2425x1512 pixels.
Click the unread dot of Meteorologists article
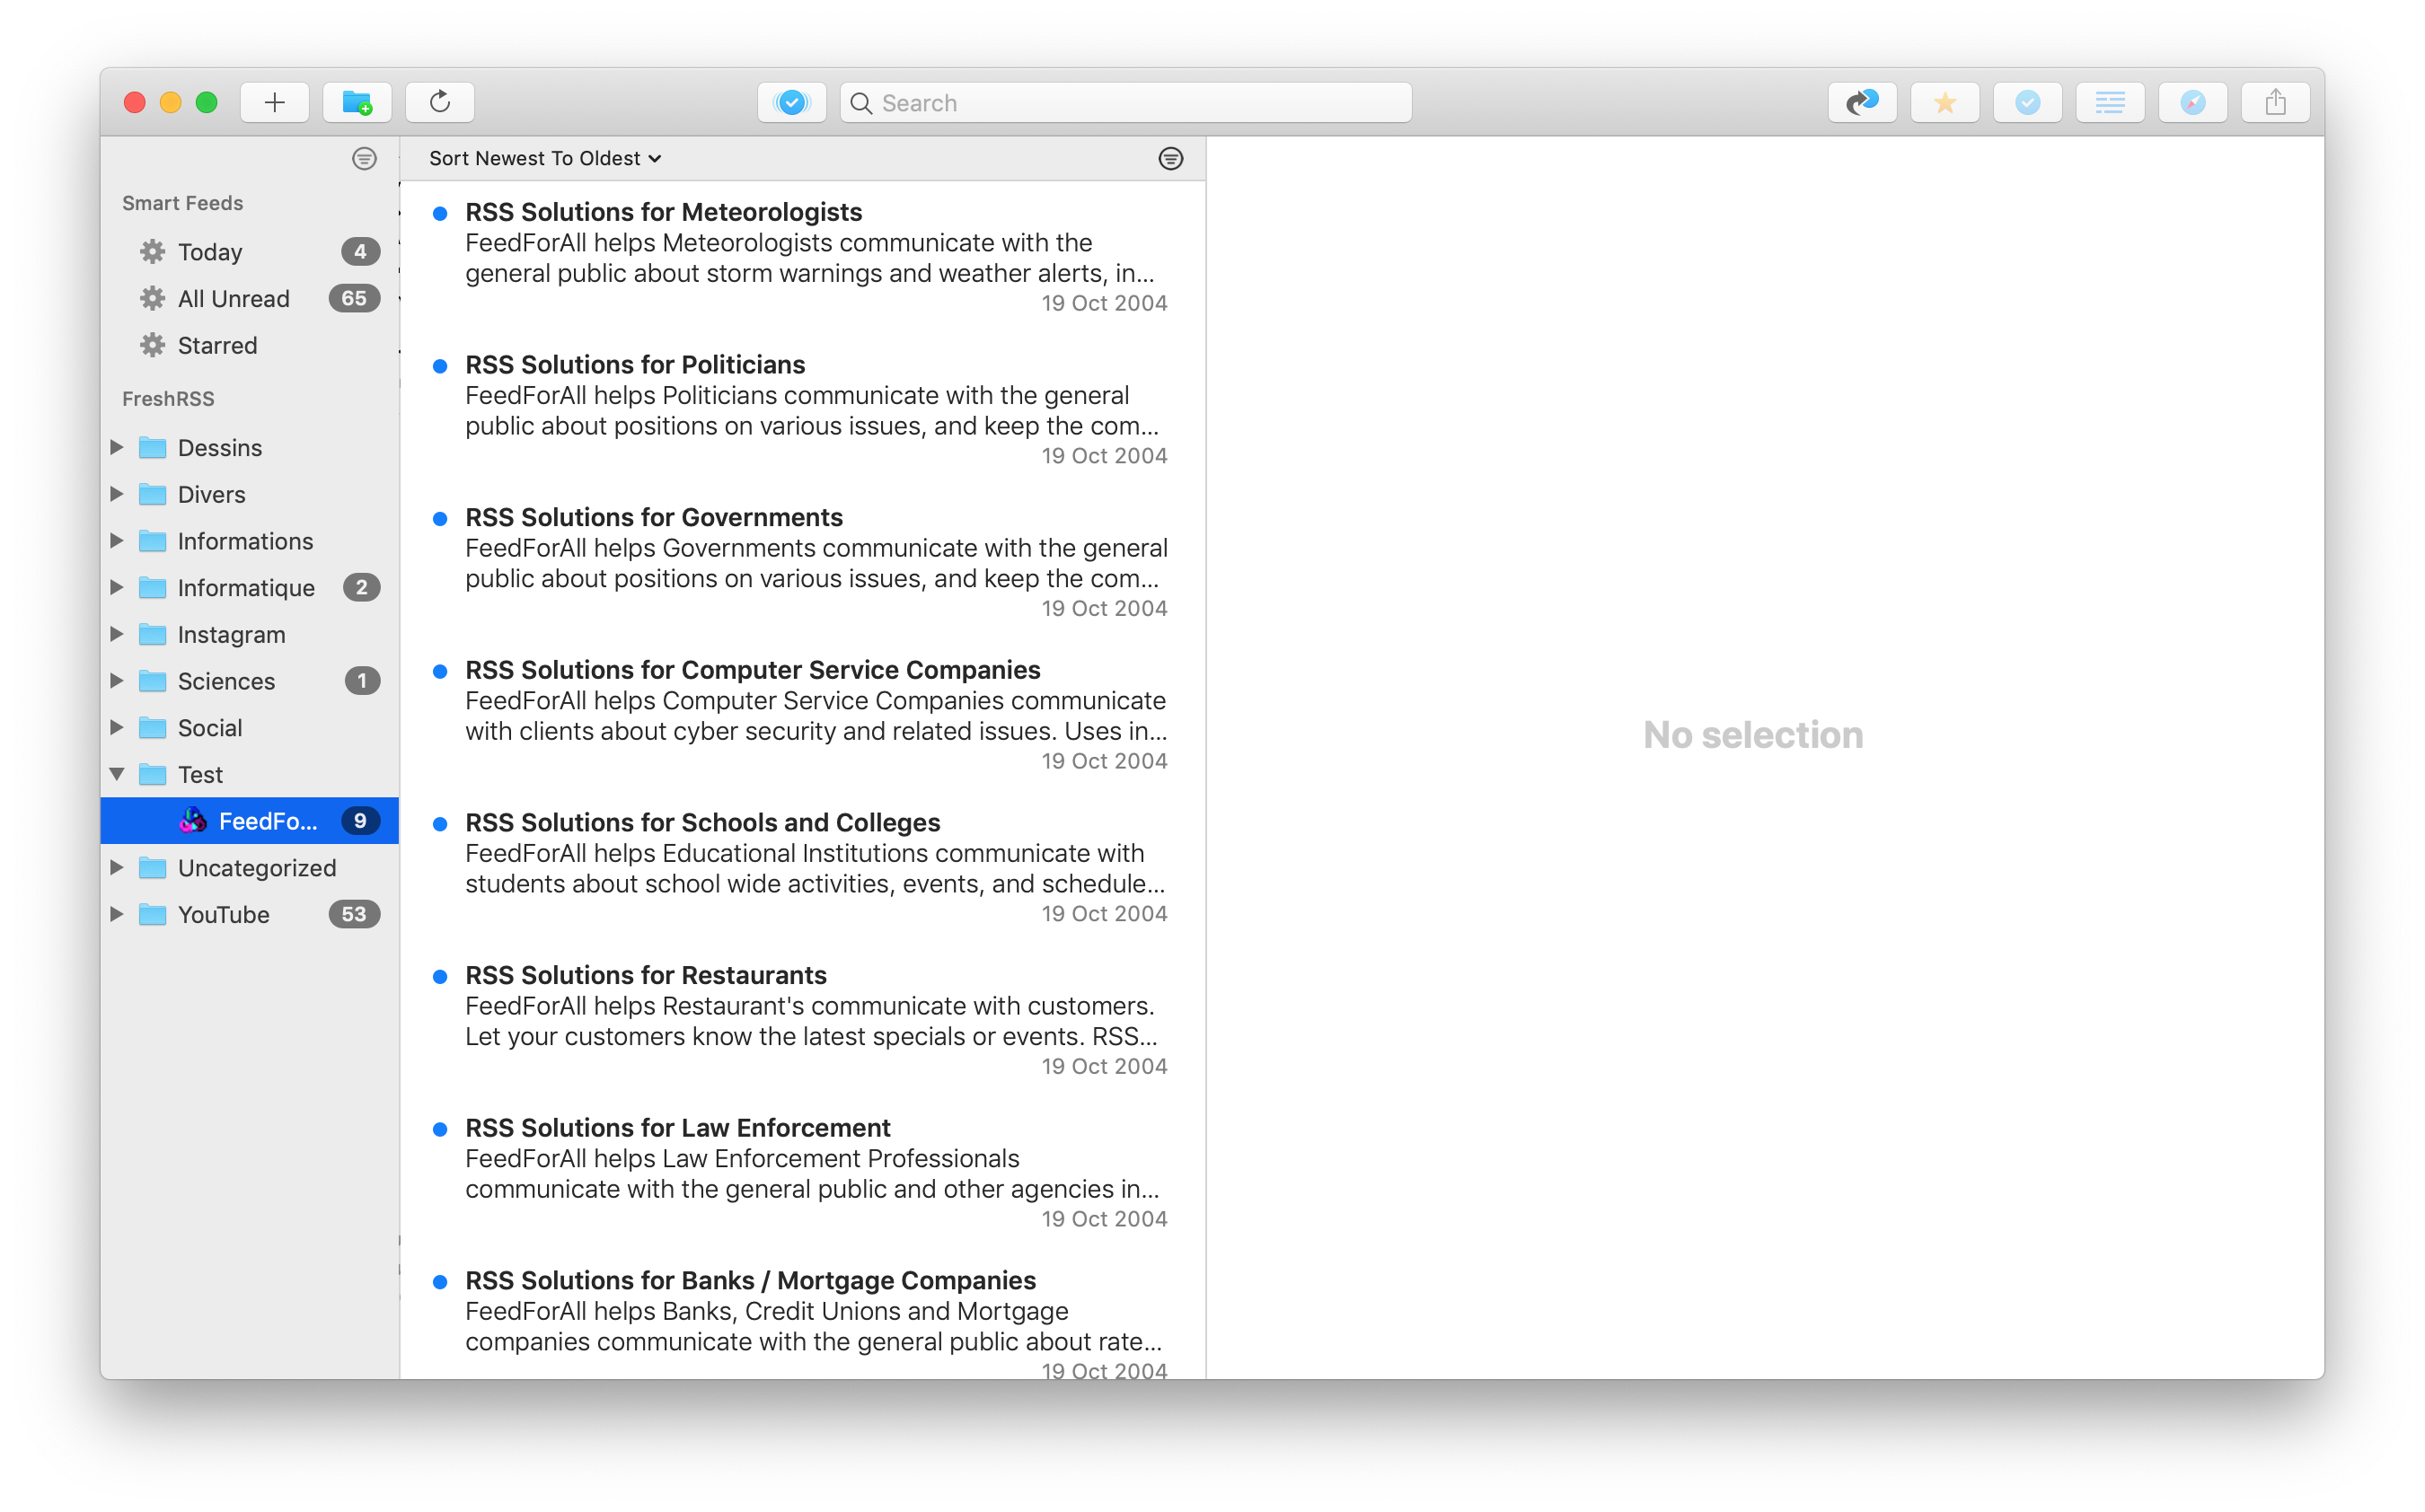tap(439, 213)
